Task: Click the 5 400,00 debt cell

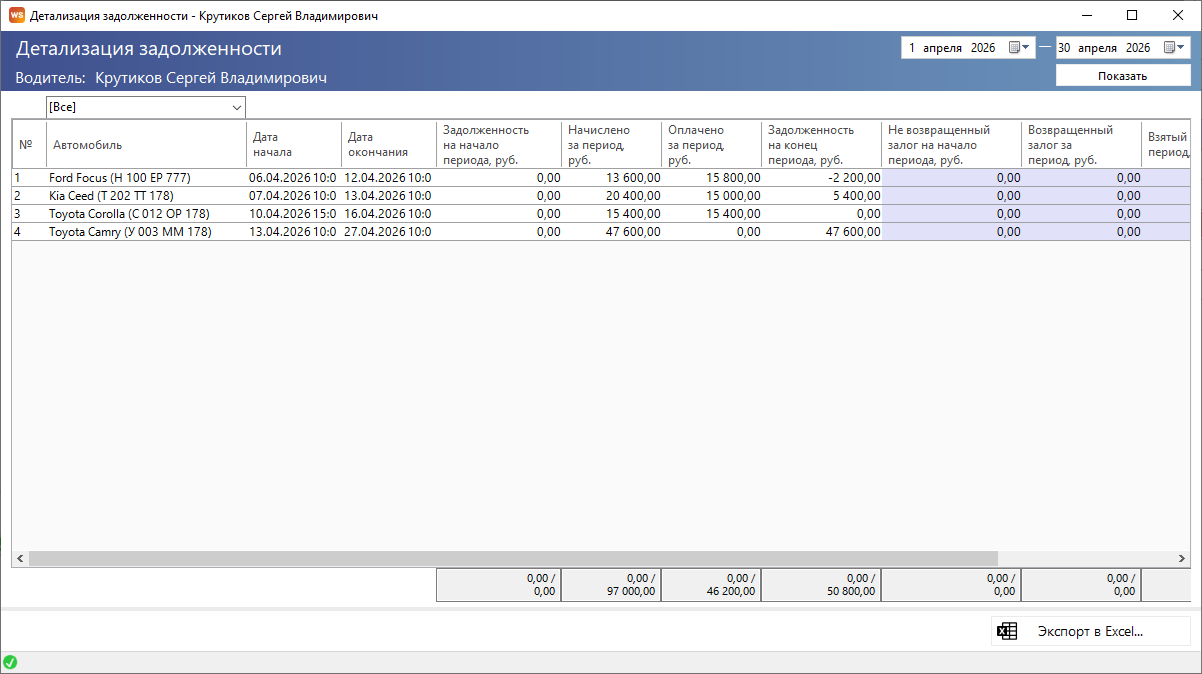Action: click(x=822, y=195)
